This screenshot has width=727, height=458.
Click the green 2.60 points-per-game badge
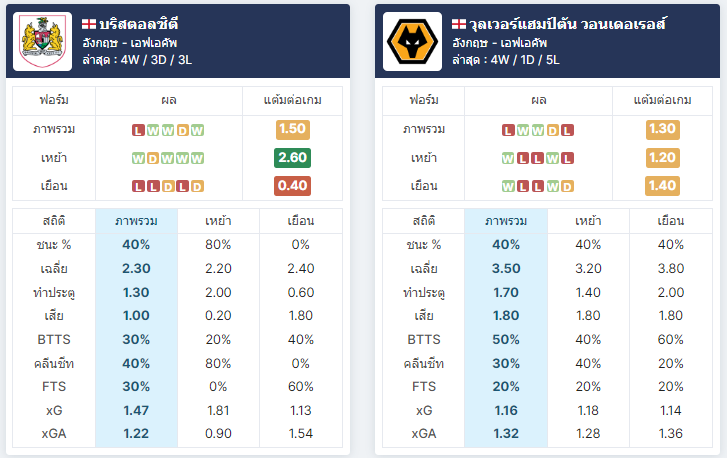click(x=293, y=158)
